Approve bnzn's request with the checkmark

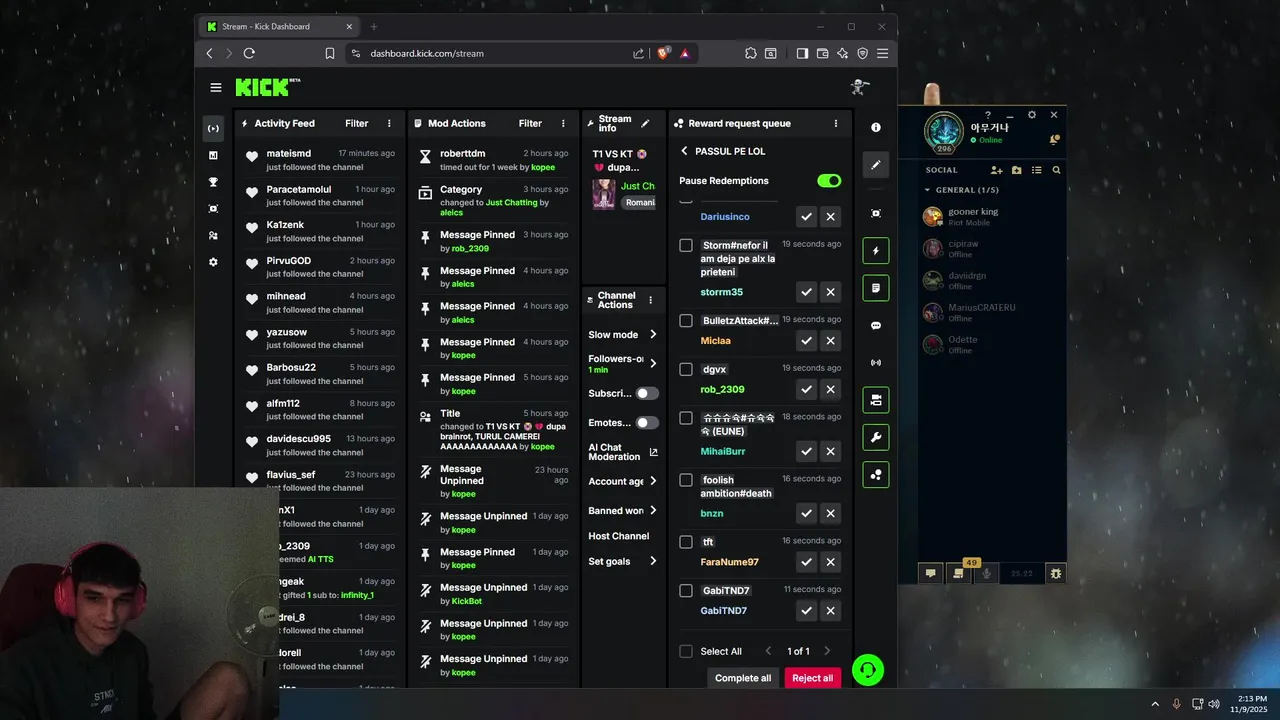pos(806,513)
